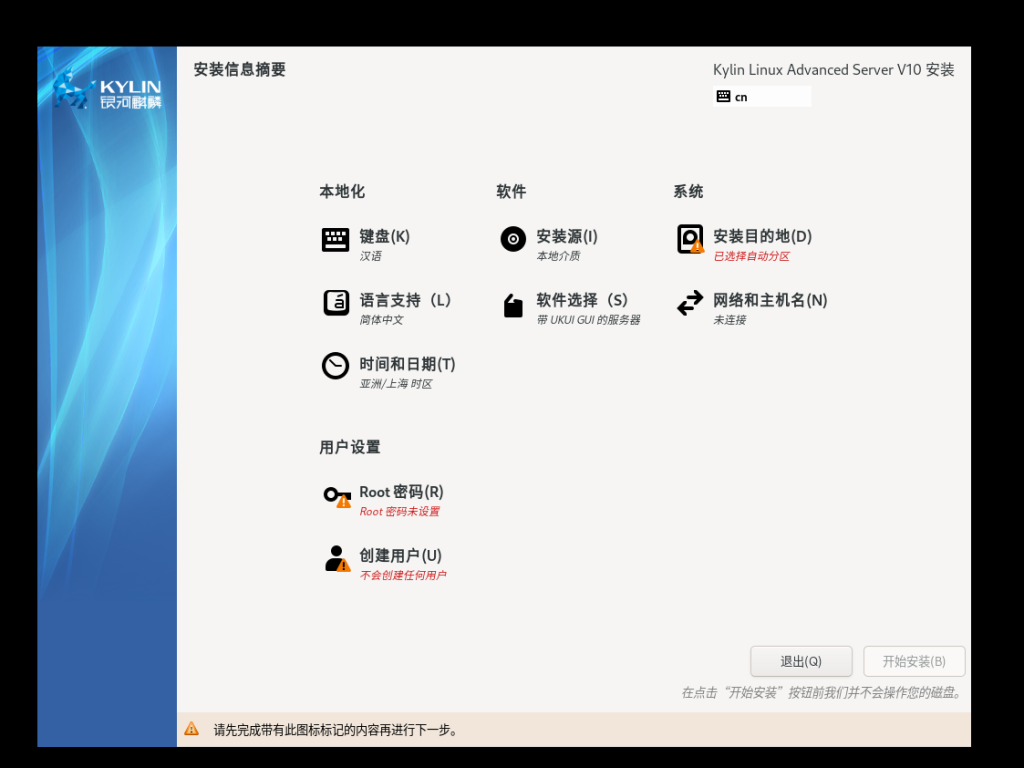The height and width of the screenshot is (768, 1024).
Task: Click the 开始安装(B) begin installation button
Action: point(914,662)
